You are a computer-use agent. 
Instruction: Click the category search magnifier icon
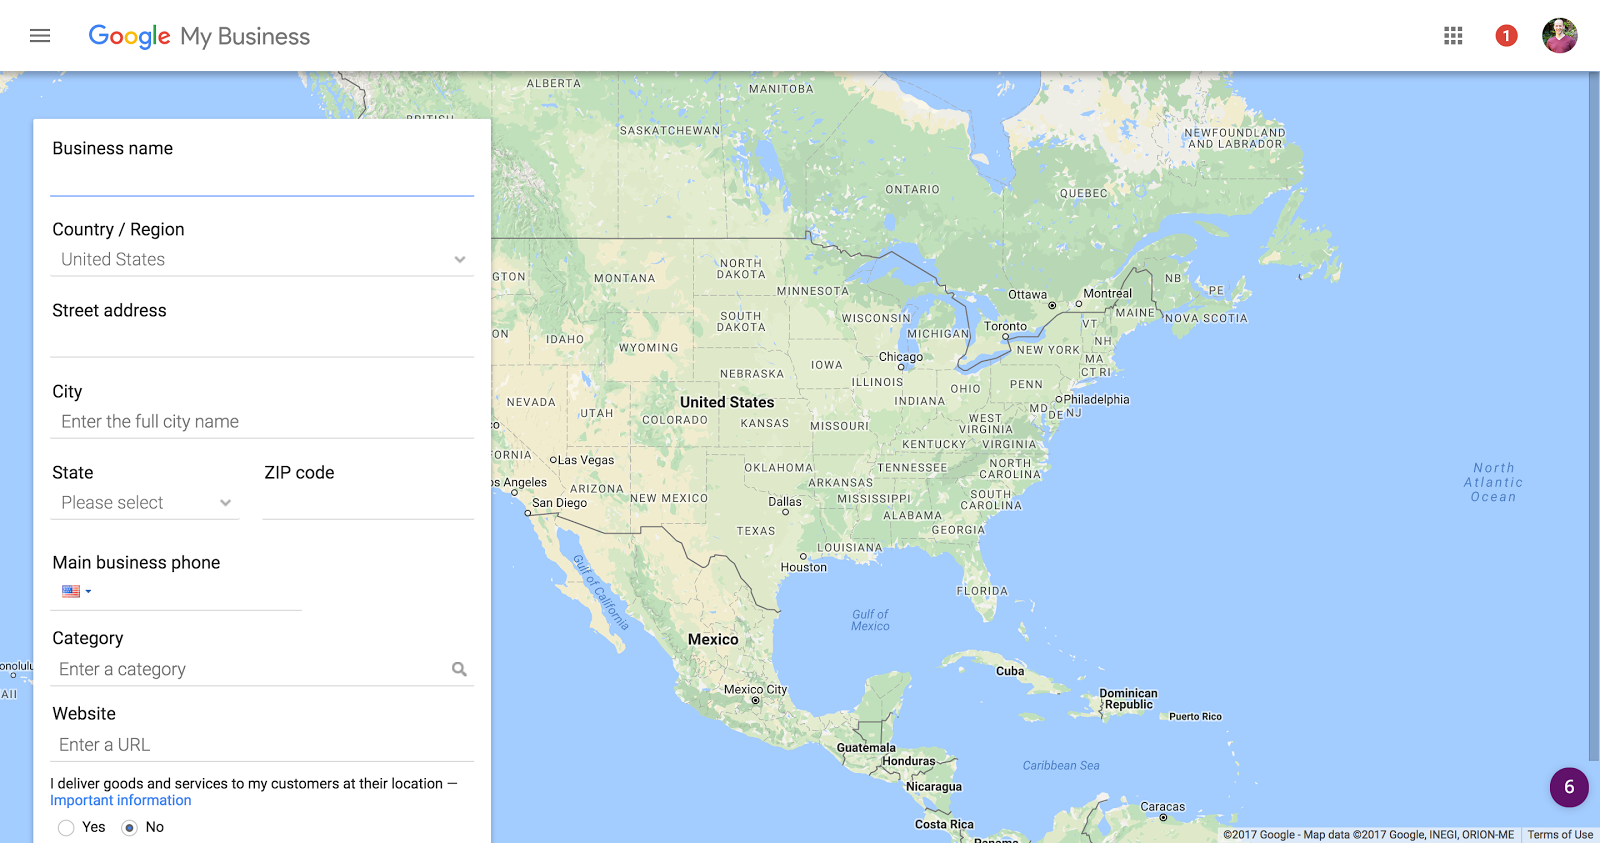(459, 669)
